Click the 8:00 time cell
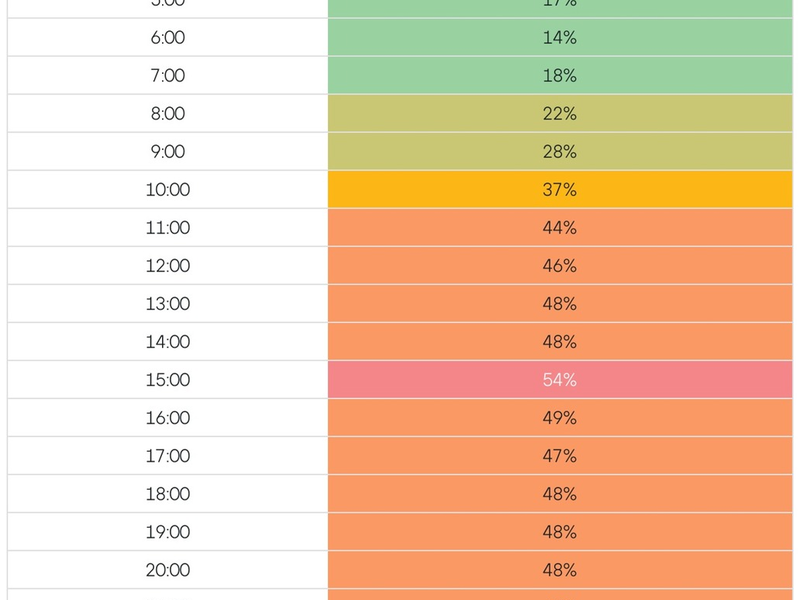800x600 pixels. click(168, 114)
